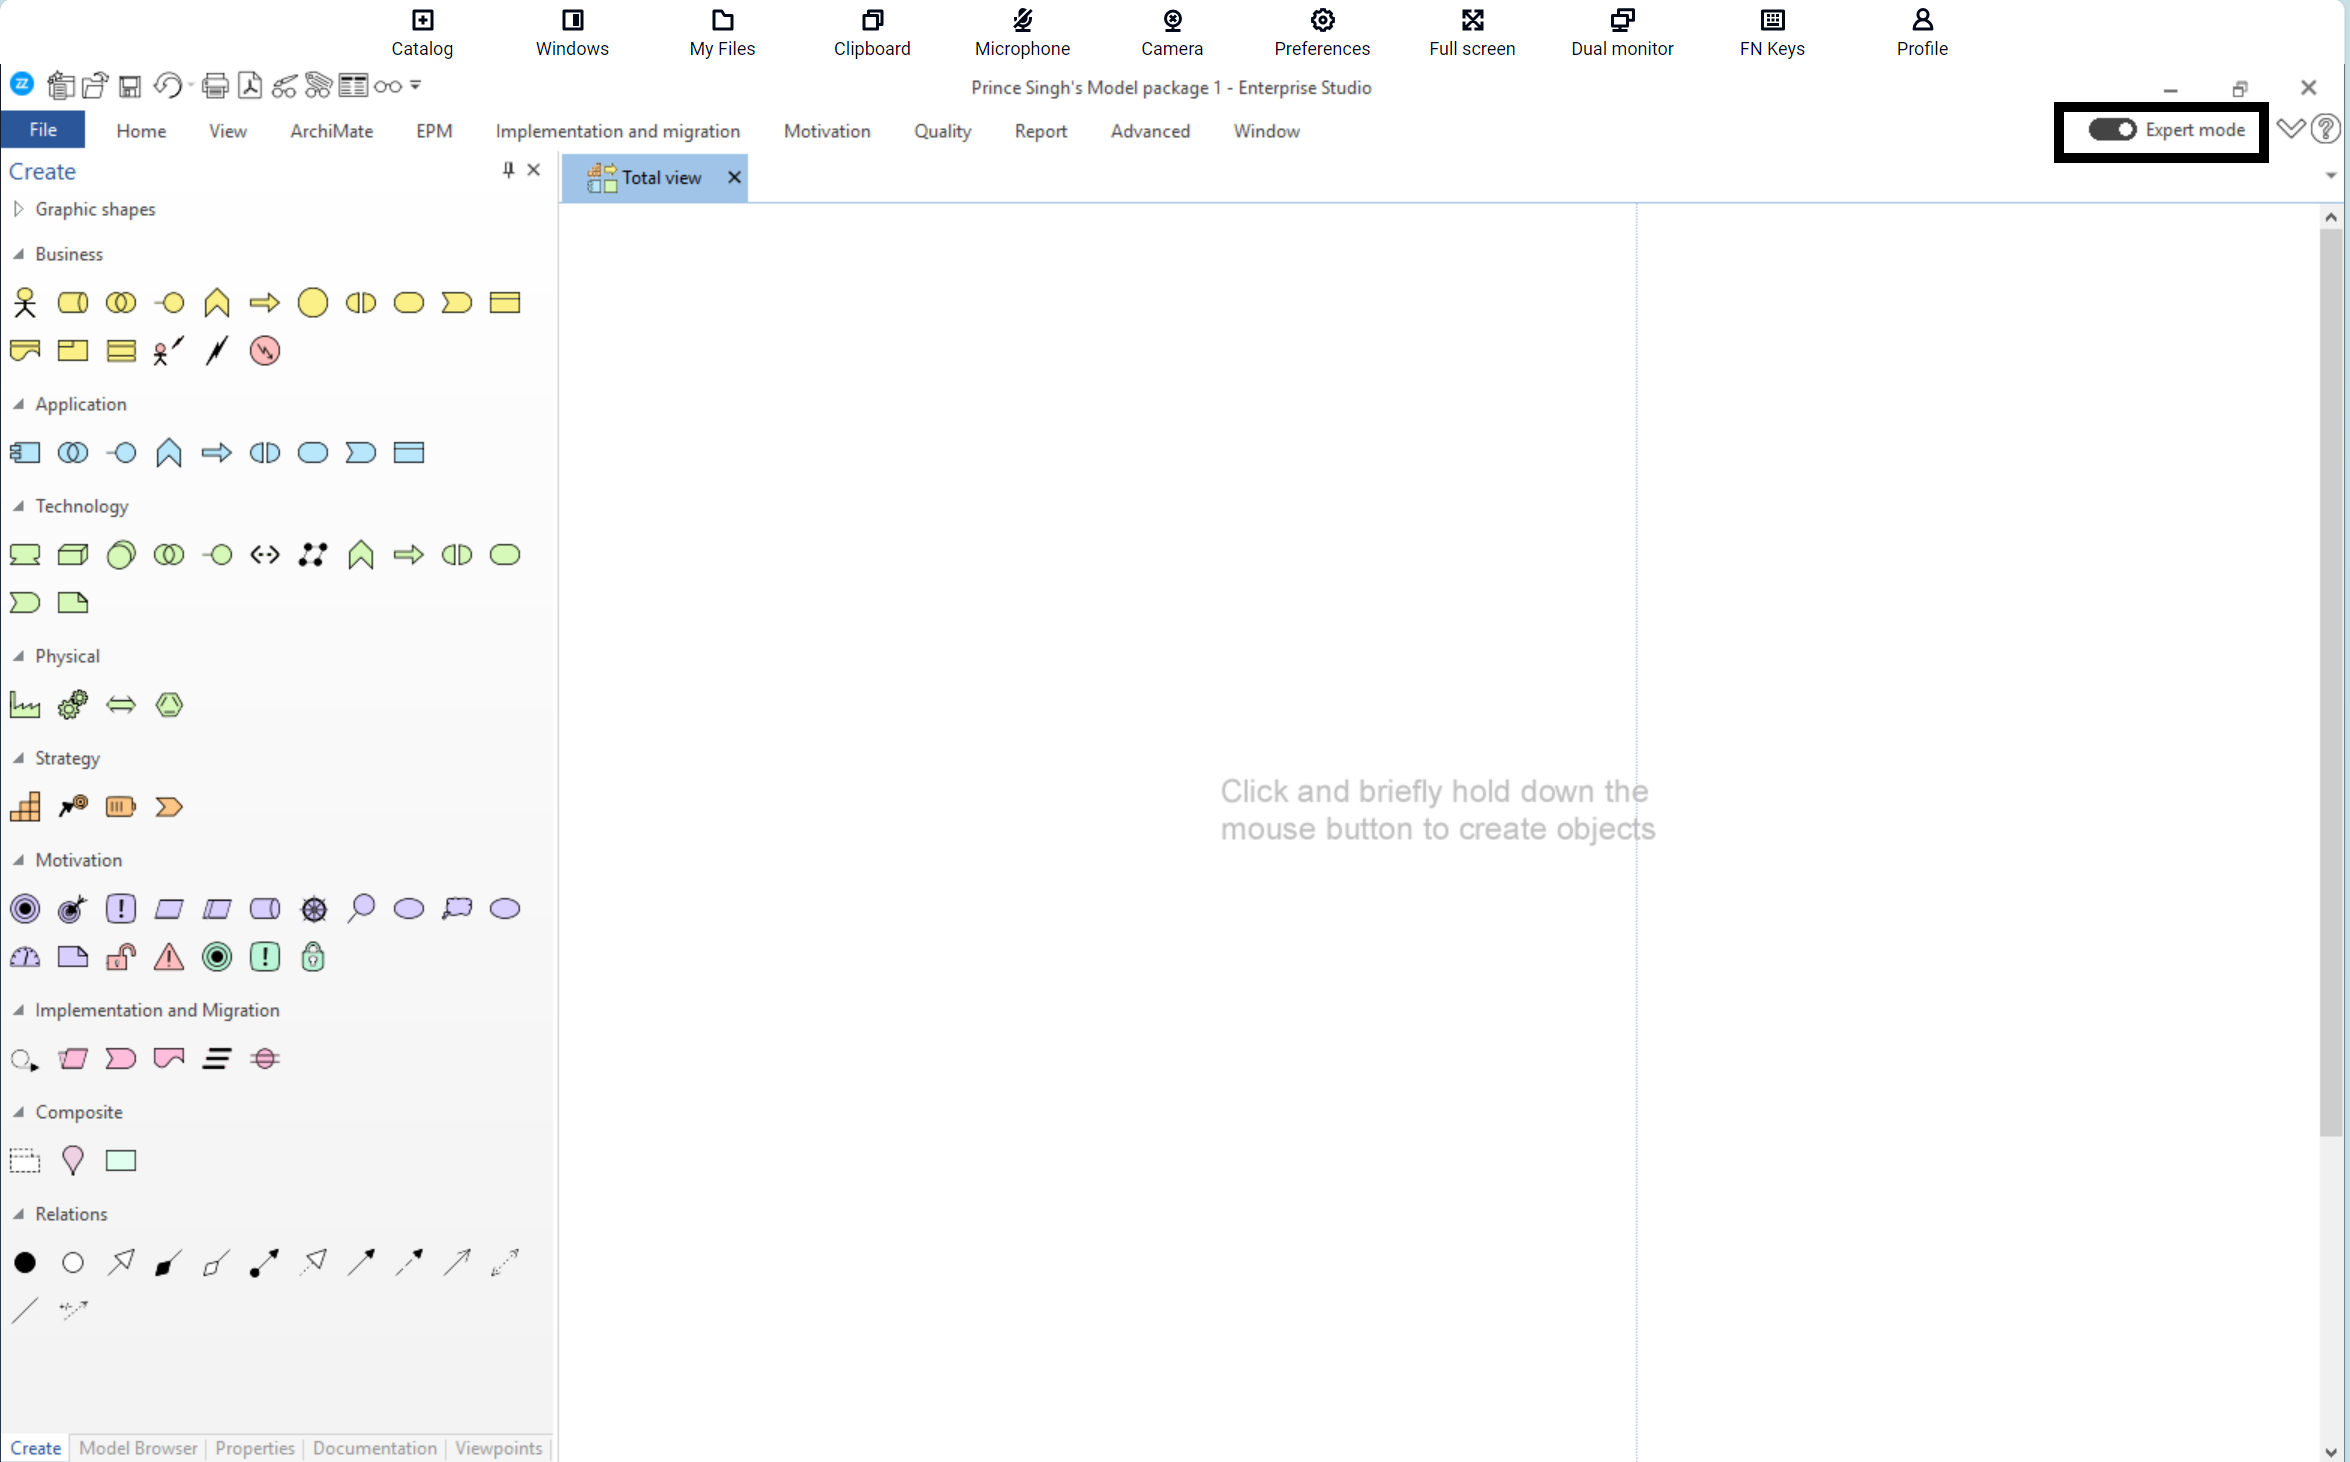Expand the Graphic shapes section
Screen dimensions: 2350x1462
(x=18, y=209)
